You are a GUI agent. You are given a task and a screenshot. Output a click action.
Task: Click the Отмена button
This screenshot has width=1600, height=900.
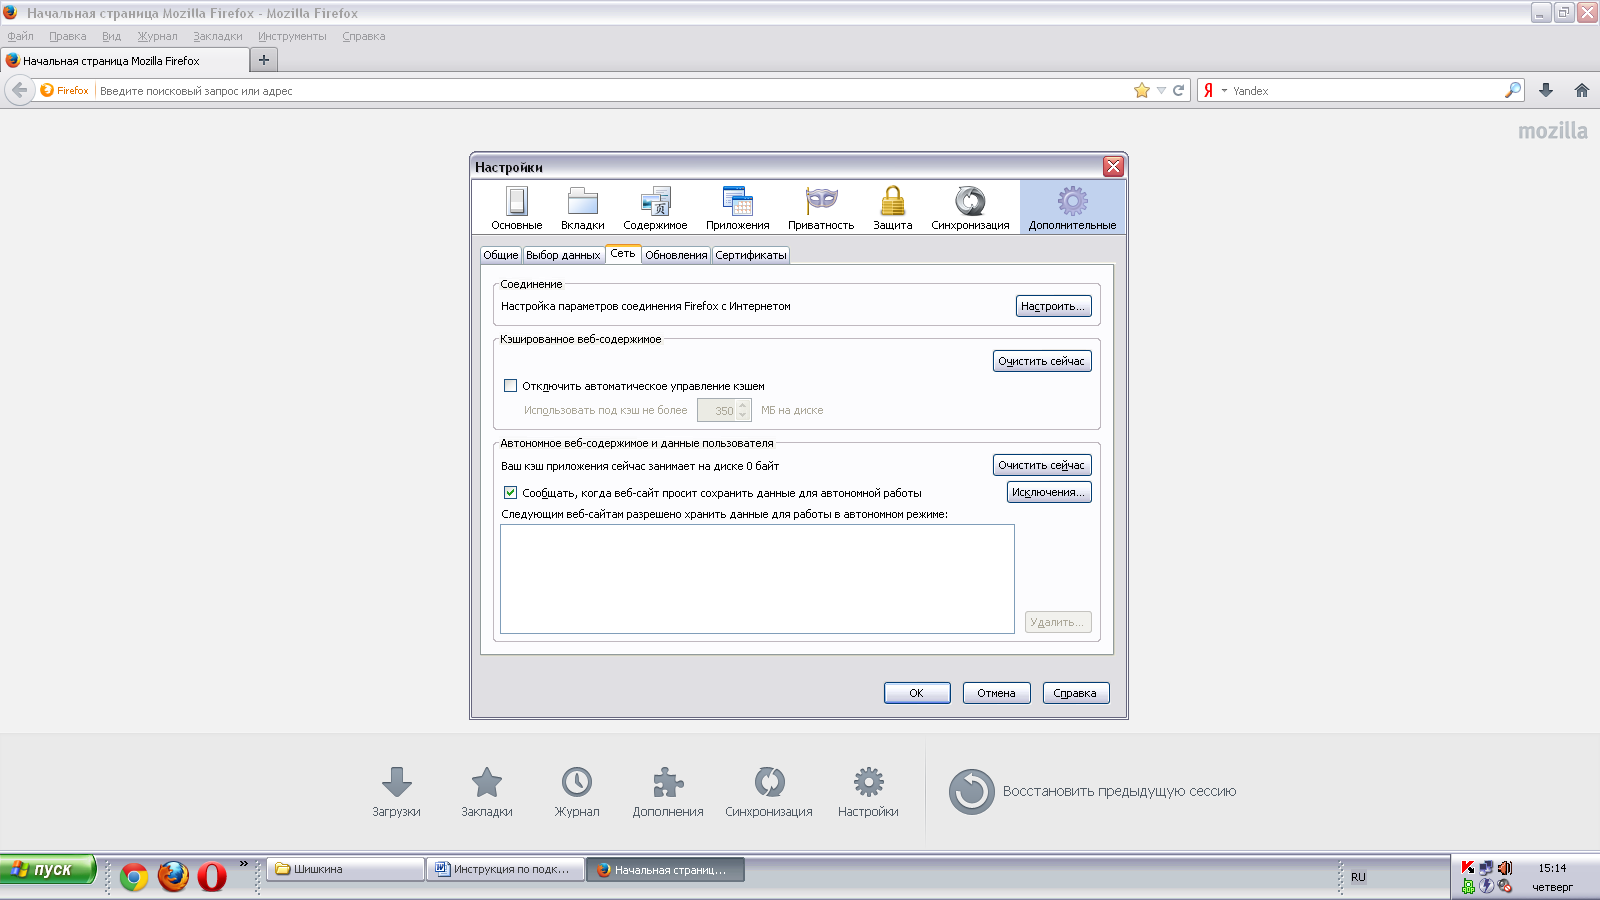pos(996,693)
